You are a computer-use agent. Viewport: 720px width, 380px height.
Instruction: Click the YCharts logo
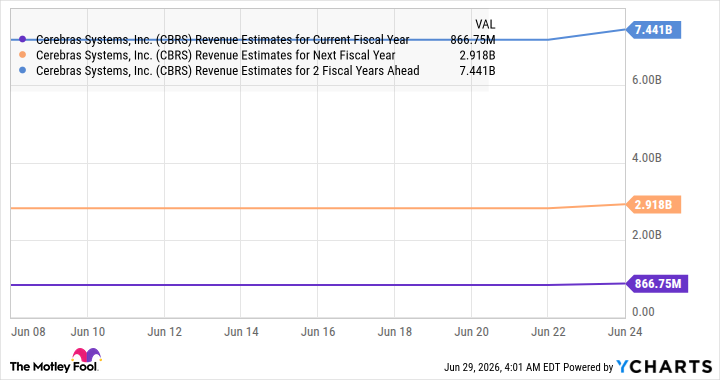point(664,367)
